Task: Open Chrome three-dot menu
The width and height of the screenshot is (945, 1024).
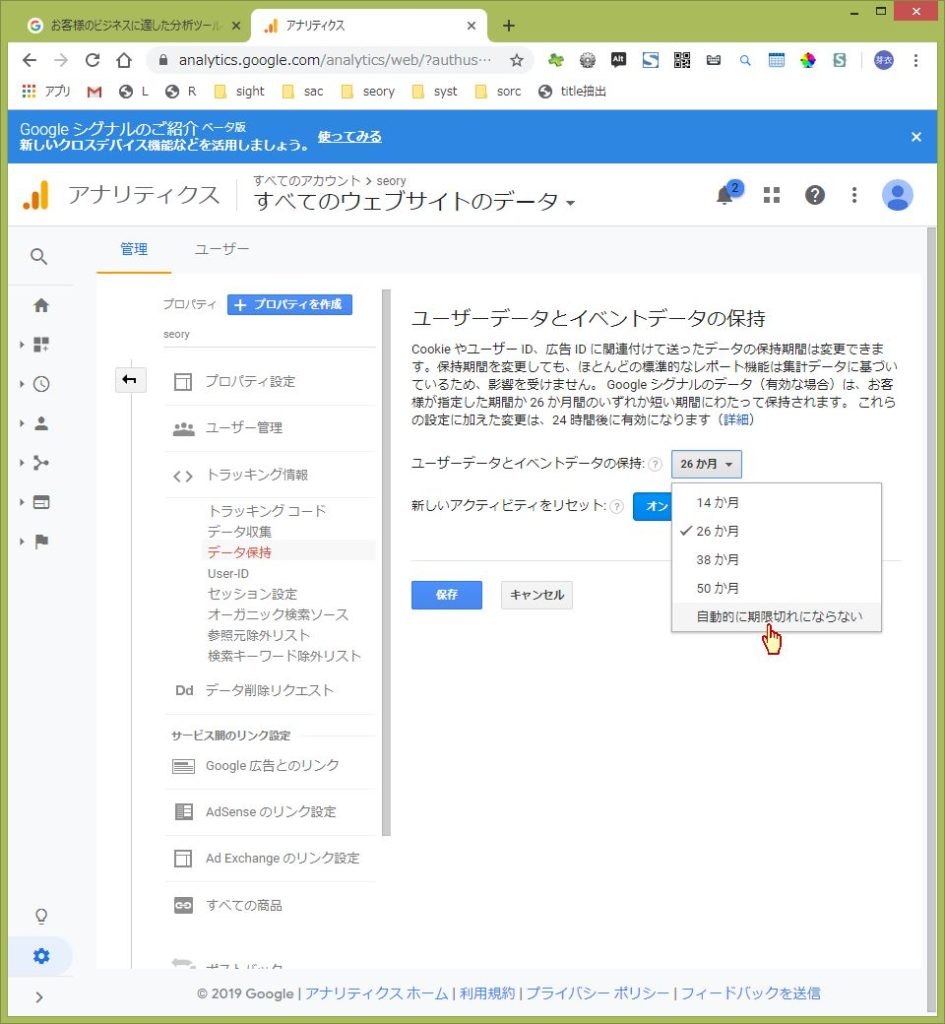Action: pos(916,60)
